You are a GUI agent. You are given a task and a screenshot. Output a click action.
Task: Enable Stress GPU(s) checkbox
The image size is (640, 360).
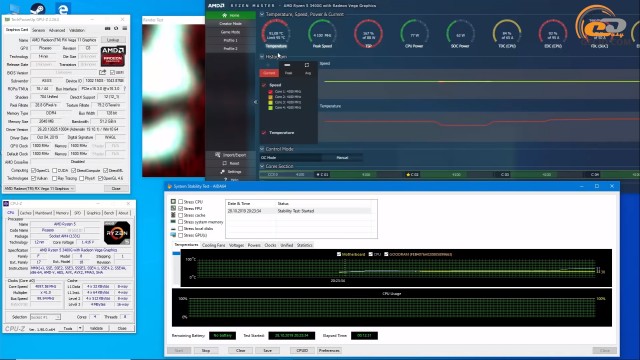point(180,235)
